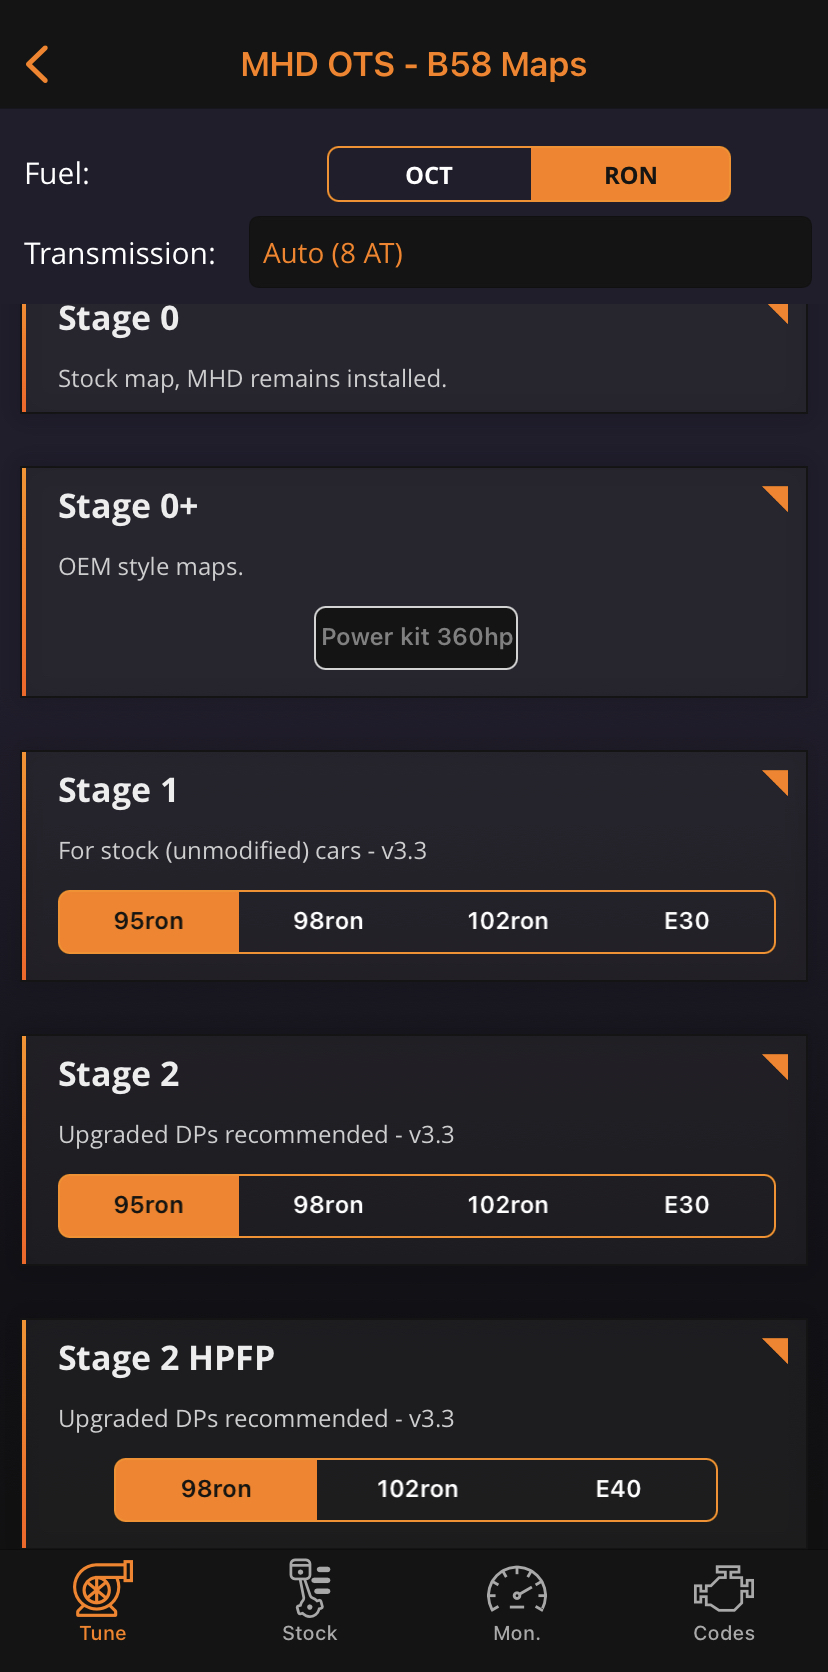The width and height of the screenshot is (828, 1672).
Task: Expand Stage 2 card via corner triangle
Action: (776, 1066)
